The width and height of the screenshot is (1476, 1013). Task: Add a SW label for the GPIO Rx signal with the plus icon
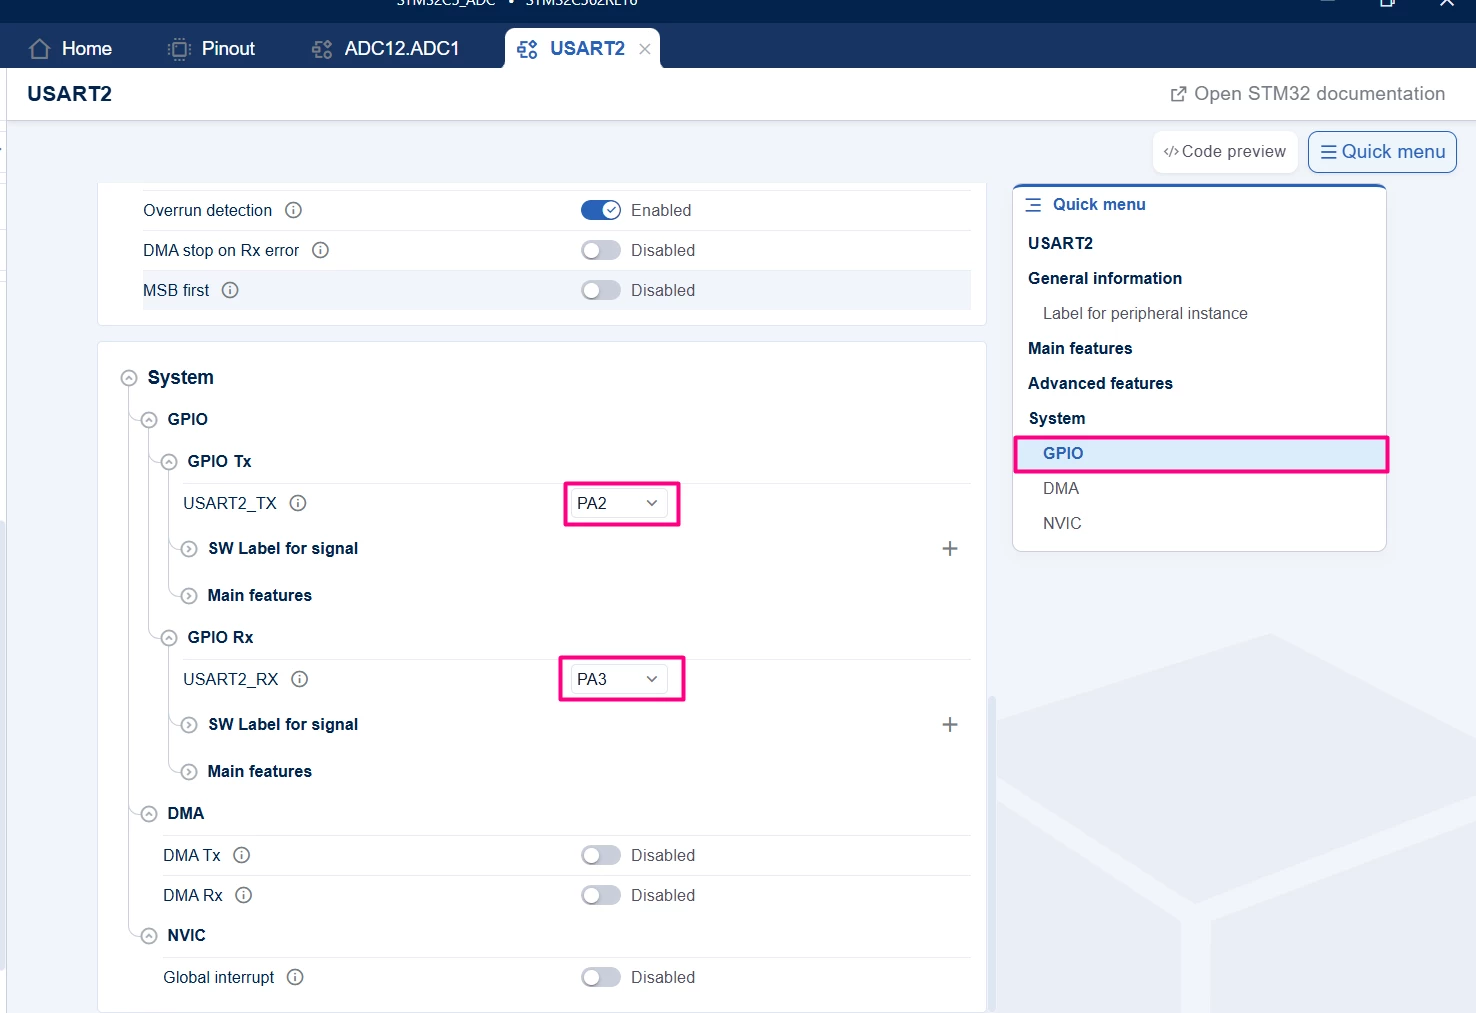[950, 724]
